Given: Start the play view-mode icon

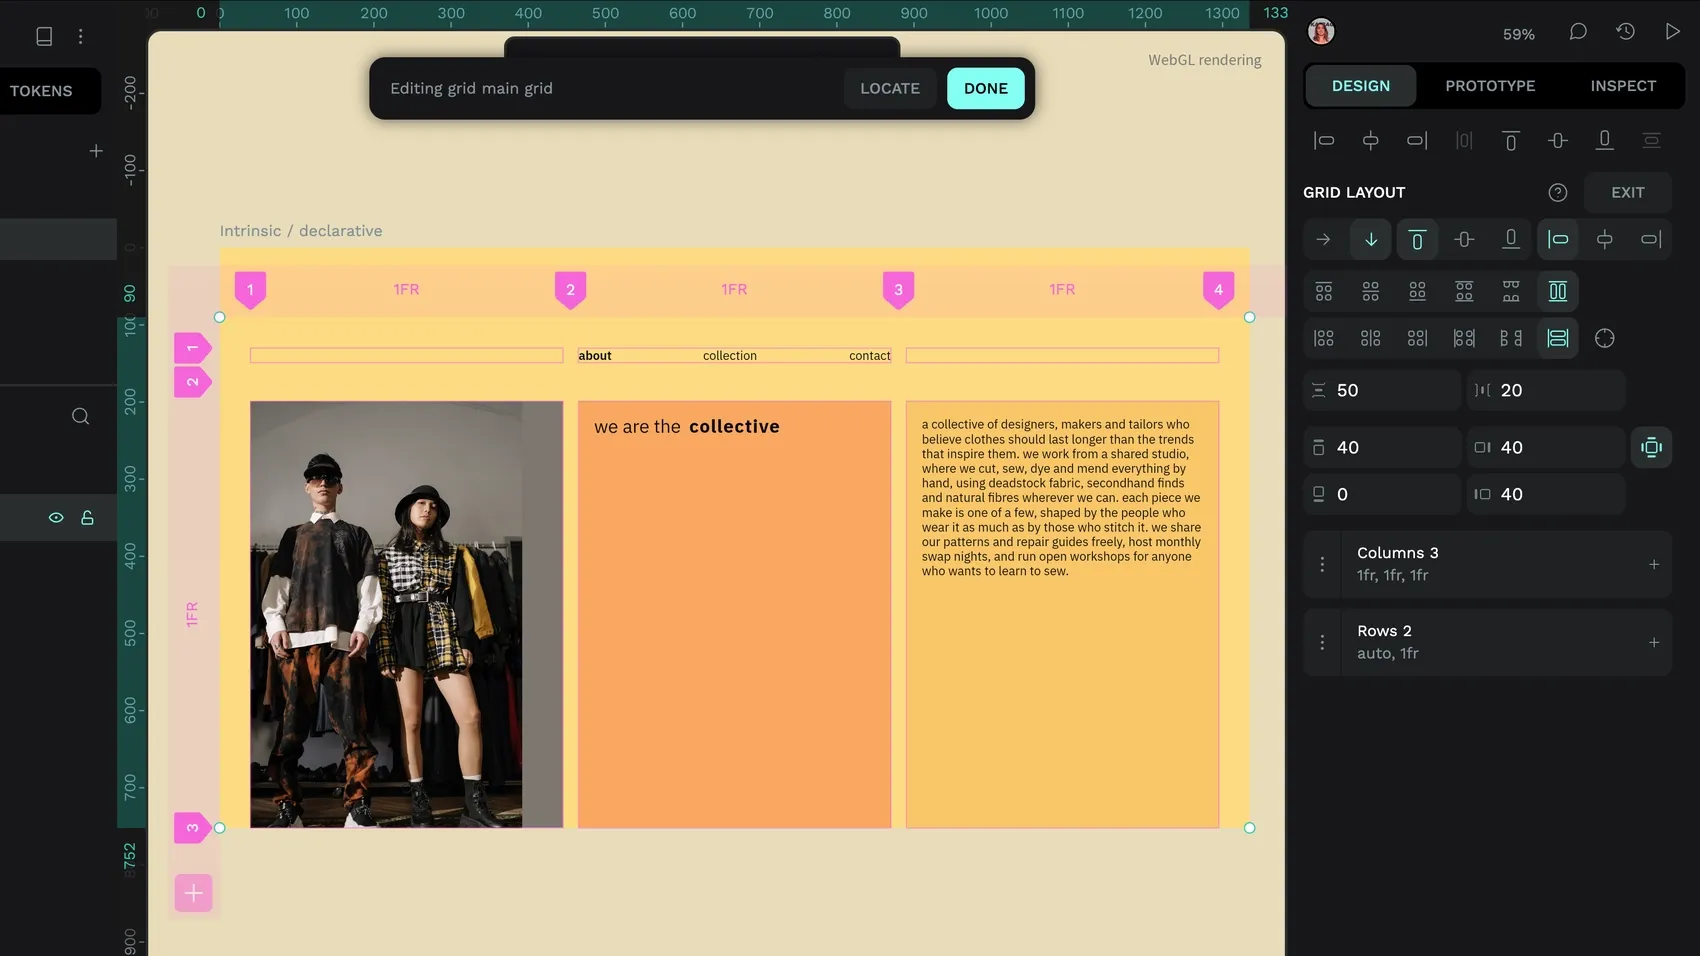Looking at the screenshot, I should 1672,32.
